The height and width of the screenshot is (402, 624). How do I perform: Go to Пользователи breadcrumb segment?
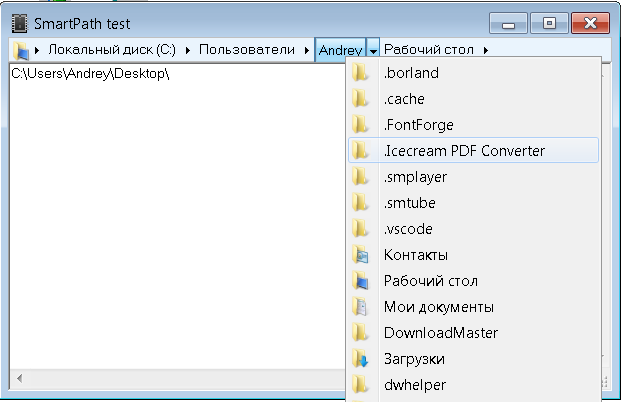(x=246, y=50)
